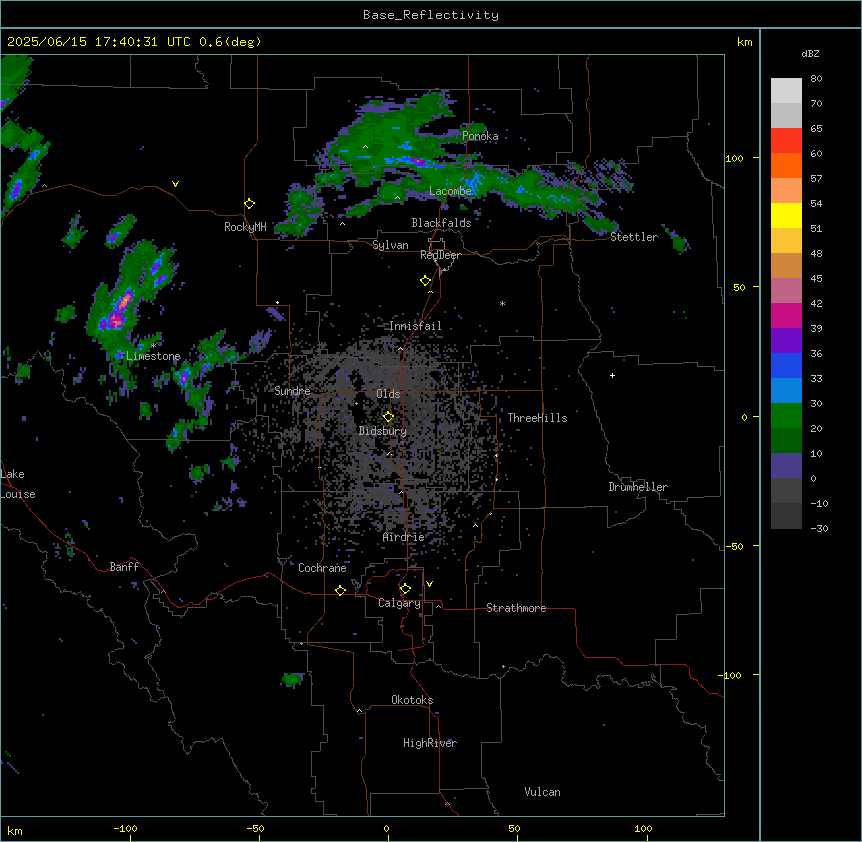This screenshot has width=862, height=842.
Task: Click the Ponoka city label
Action: 480,136
